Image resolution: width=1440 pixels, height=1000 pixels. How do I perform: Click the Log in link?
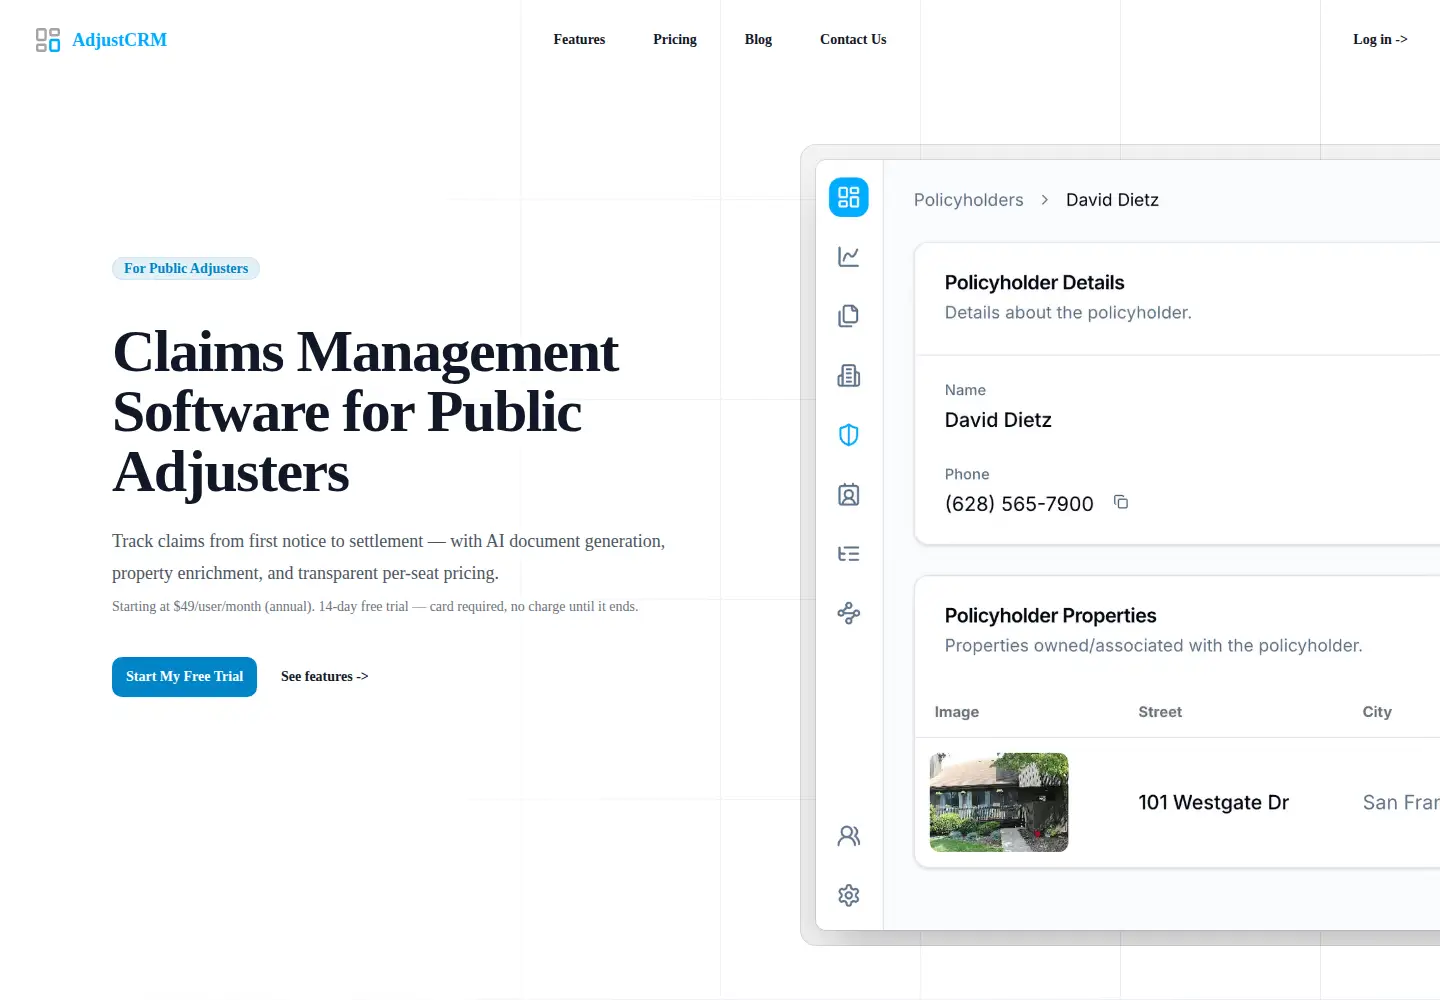point(1380,40)
